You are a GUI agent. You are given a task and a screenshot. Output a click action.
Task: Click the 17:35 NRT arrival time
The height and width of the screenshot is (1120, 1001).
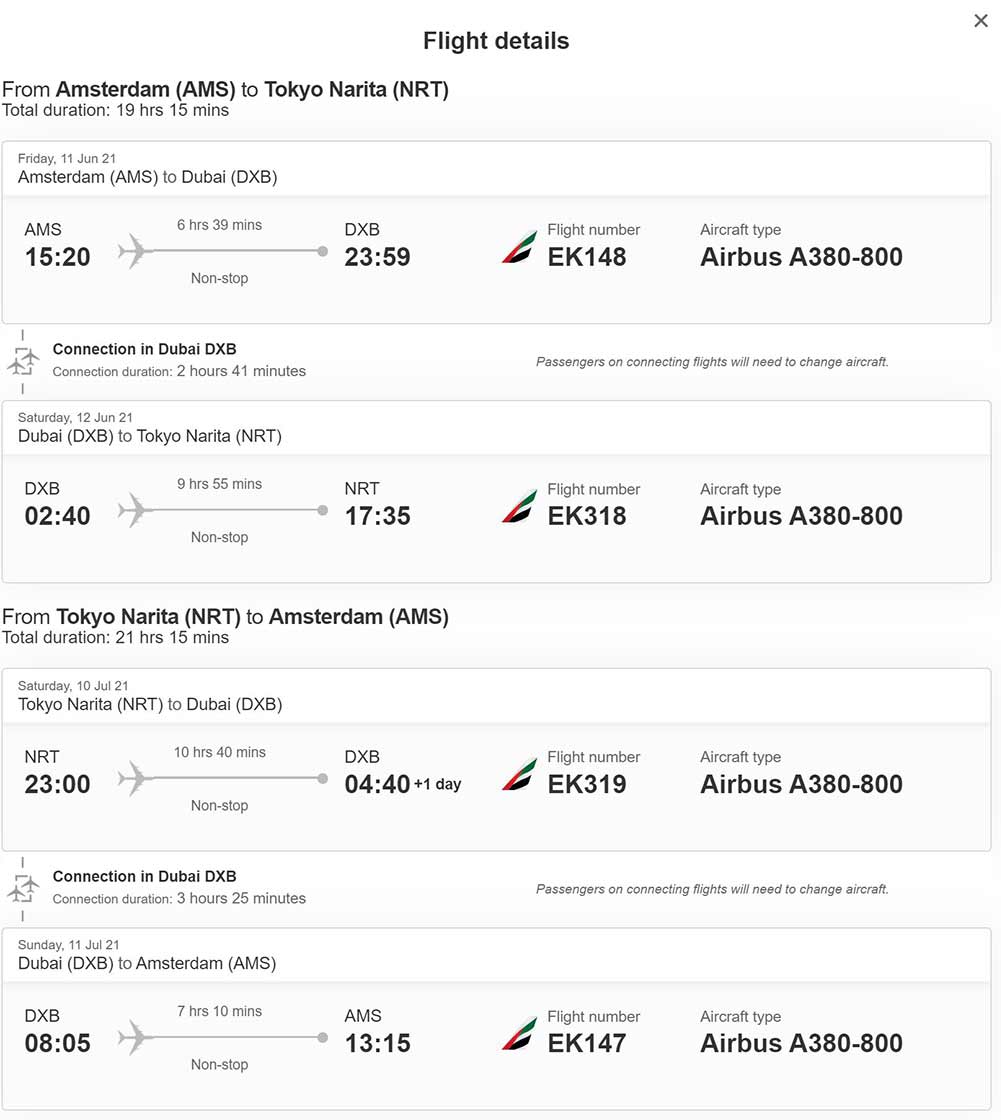378,516
